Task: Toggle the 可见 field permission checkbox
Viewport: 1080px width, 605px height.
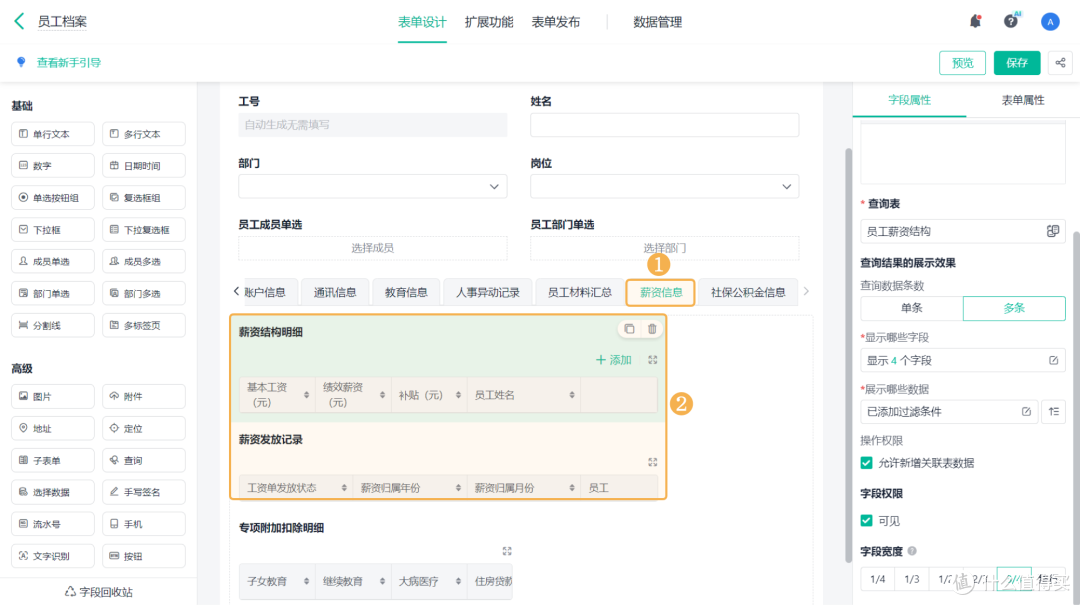Action: (x=866, y=520)
